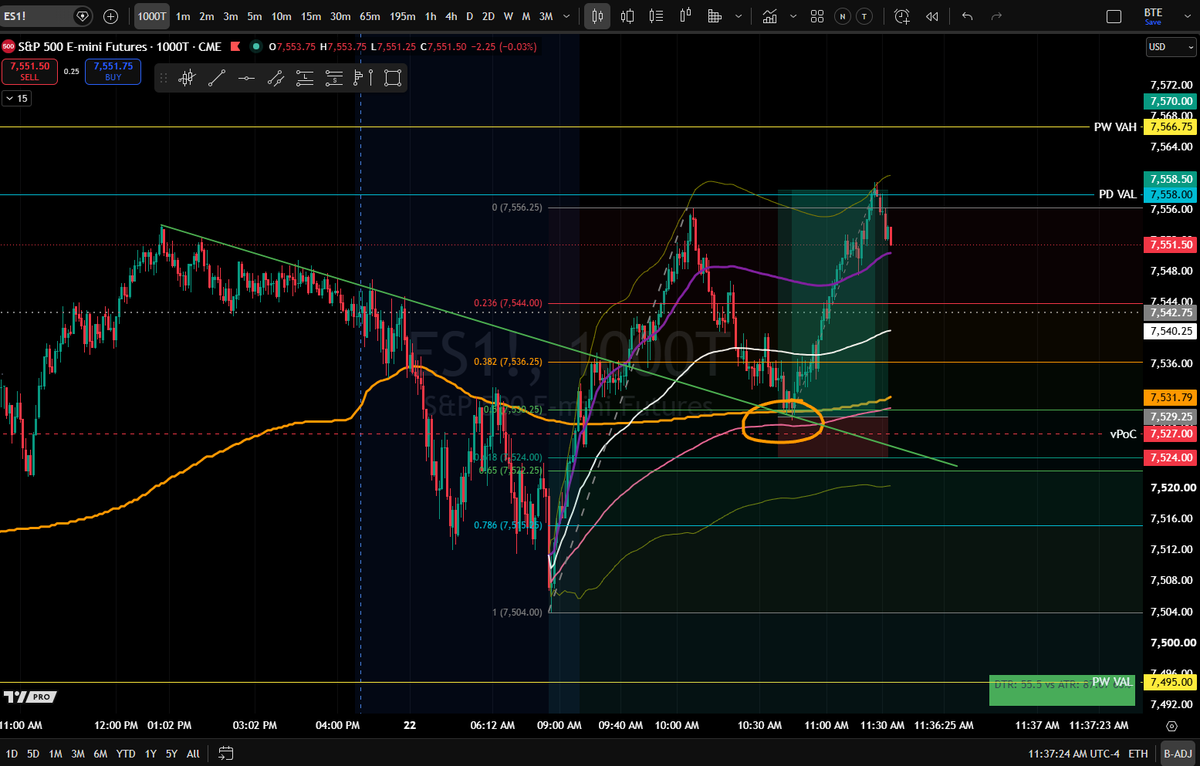This screenshot has width=1200, height=766.
Task: Switch to the 15m timeframe
Action: 311,16
